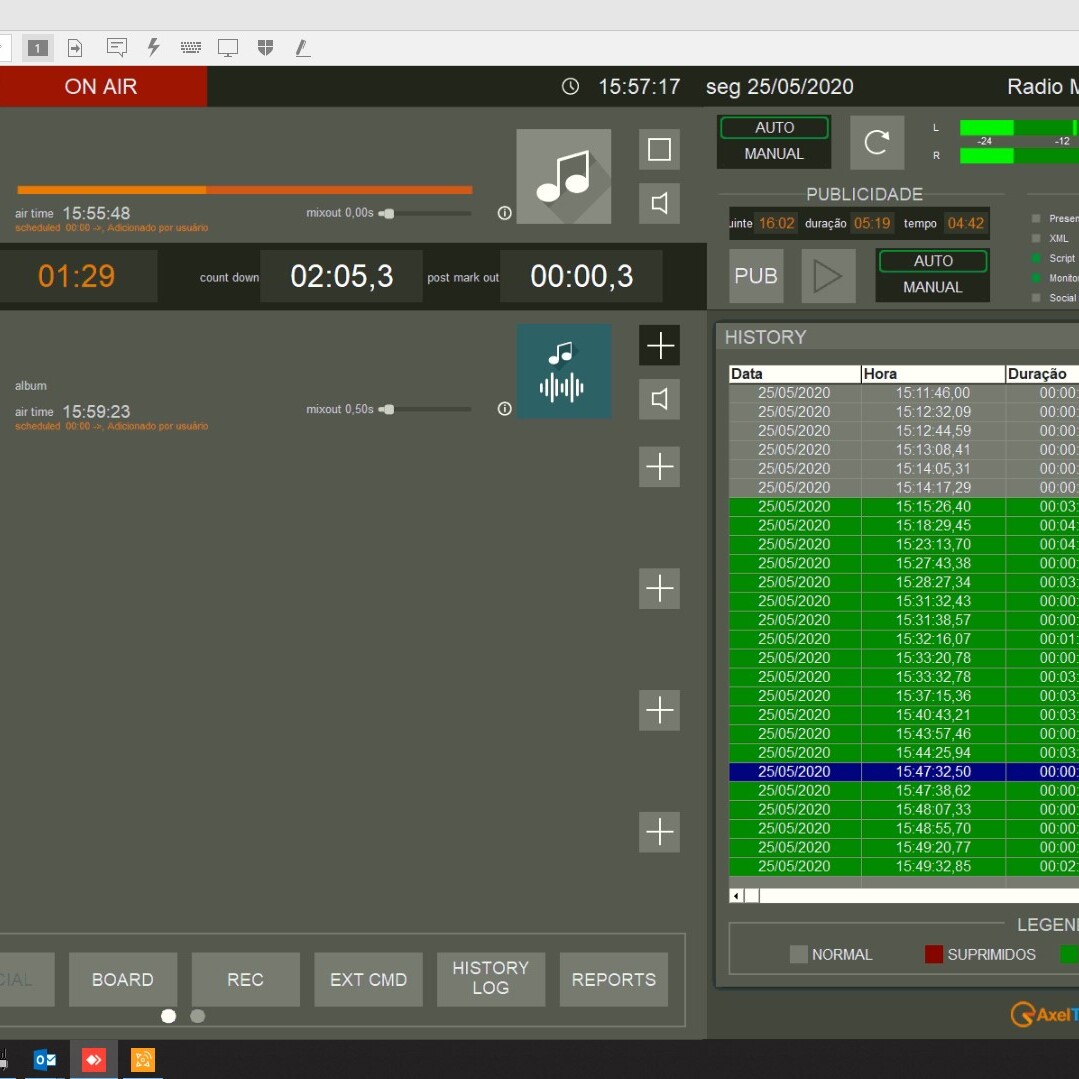Viewport: 1079px width, 1079px height.
Task: Click the lightning bolt icon in the top toolbar
Action: click(153, 47)
